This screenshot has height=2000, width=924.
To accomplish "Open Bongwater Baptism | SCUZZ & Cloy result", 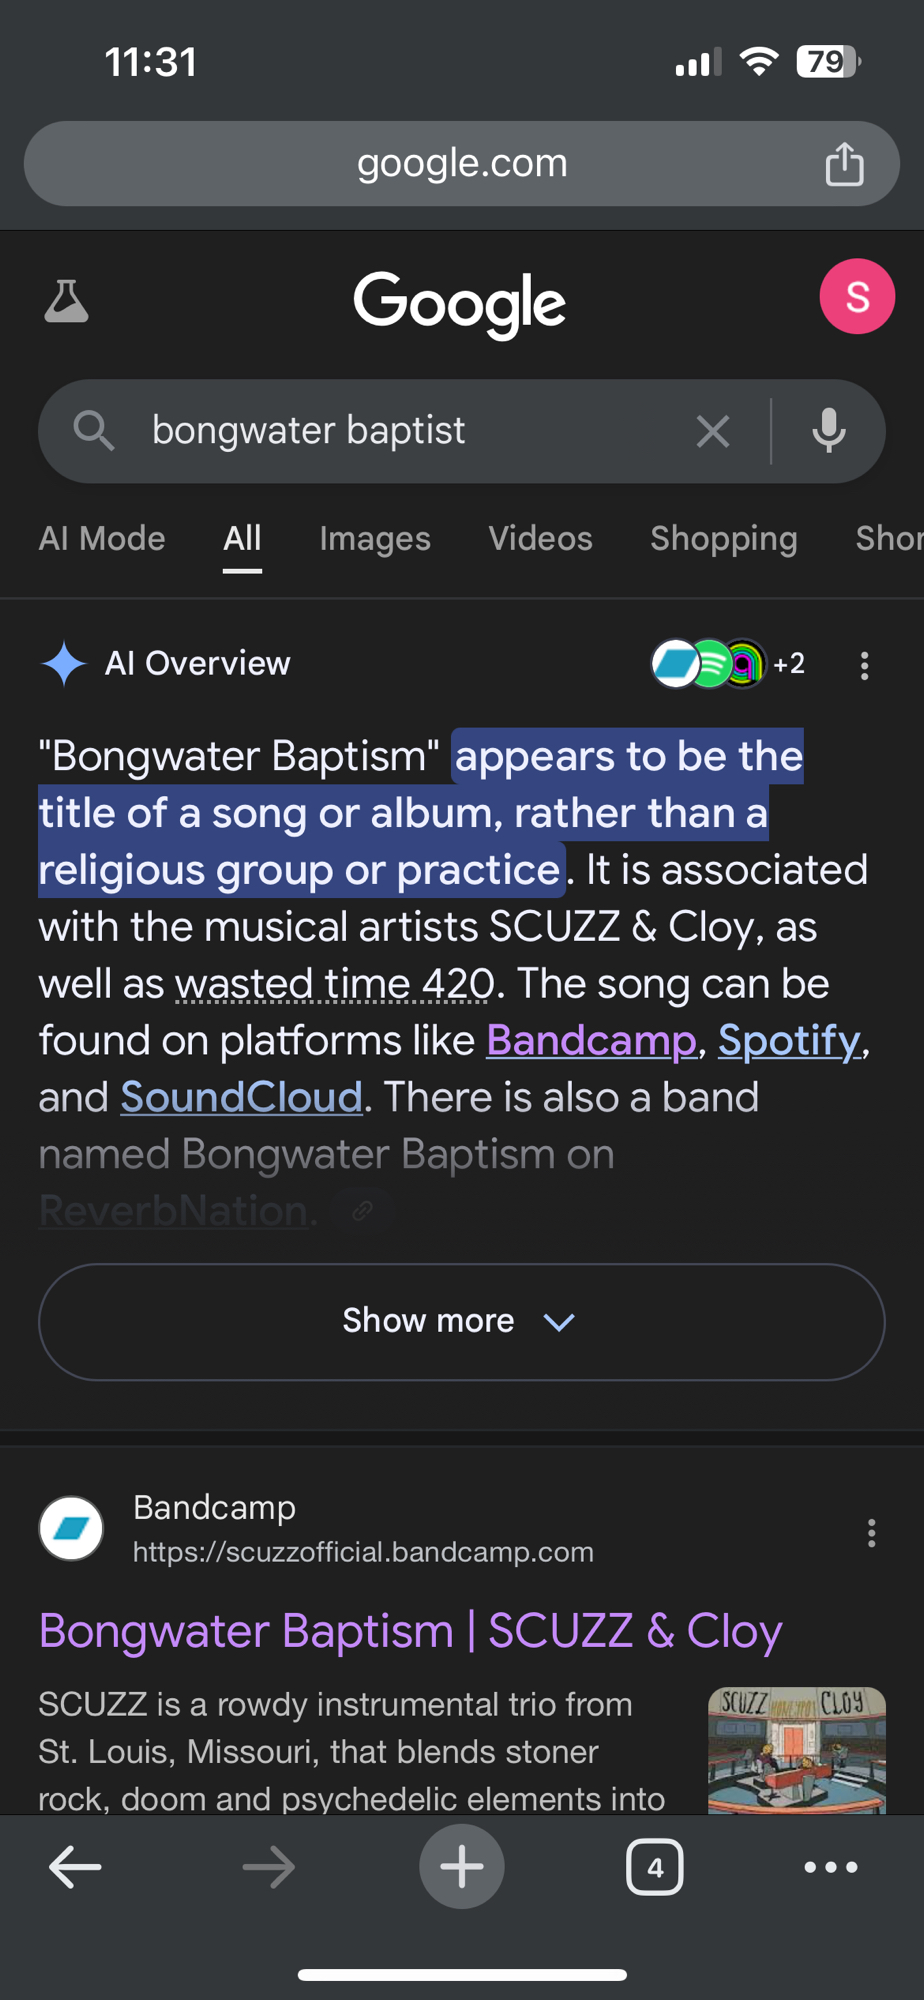I will tap(410, 1631).
